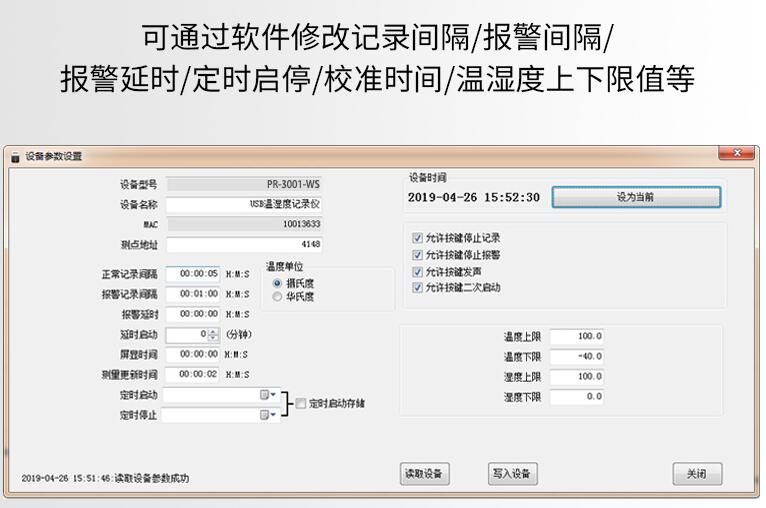Viewport: 766px width, 508px height.
Task: Click the 设为当前 button
Action: pos(636,197)
